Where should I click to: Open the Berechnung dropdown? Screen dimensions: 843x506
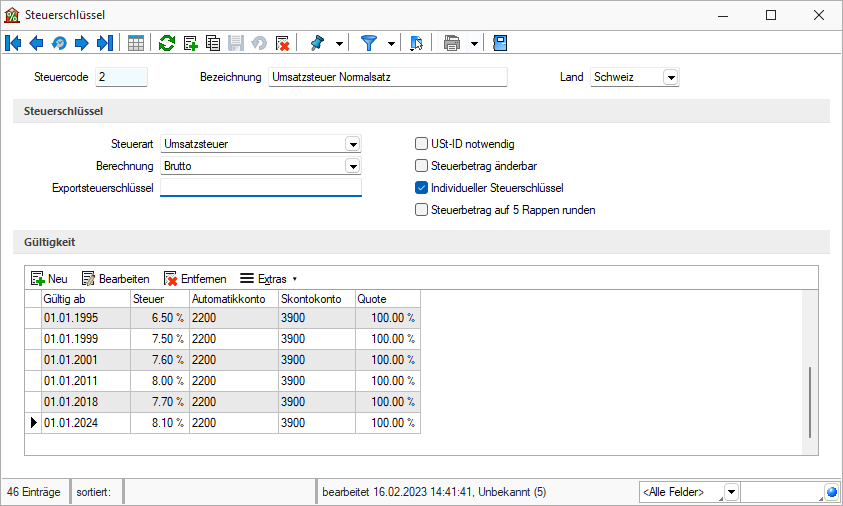point(352,166)
